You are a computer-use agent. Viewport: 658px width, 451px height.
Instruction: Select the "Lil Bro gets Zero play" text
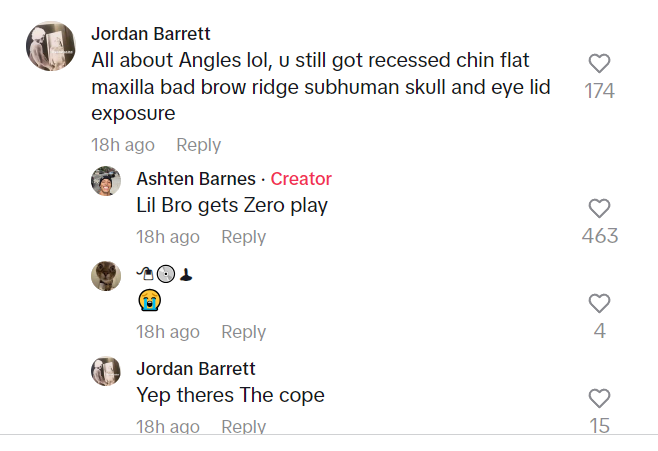(x=232, y=206)
